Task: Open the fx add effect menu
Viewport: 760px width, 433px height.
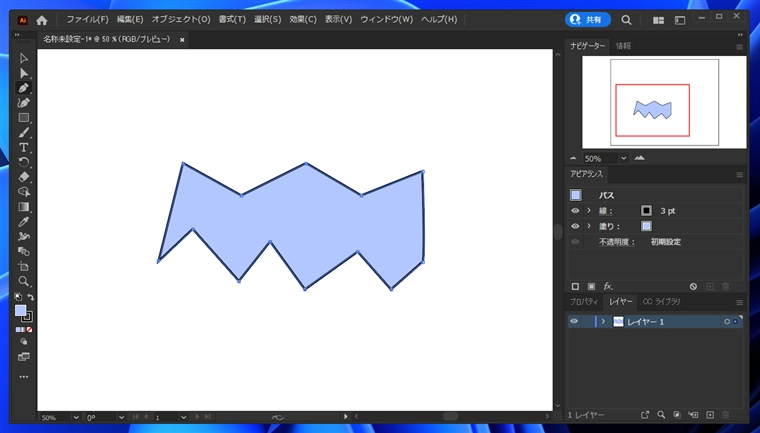Action: pyautogui.click(x=608, y=287)
